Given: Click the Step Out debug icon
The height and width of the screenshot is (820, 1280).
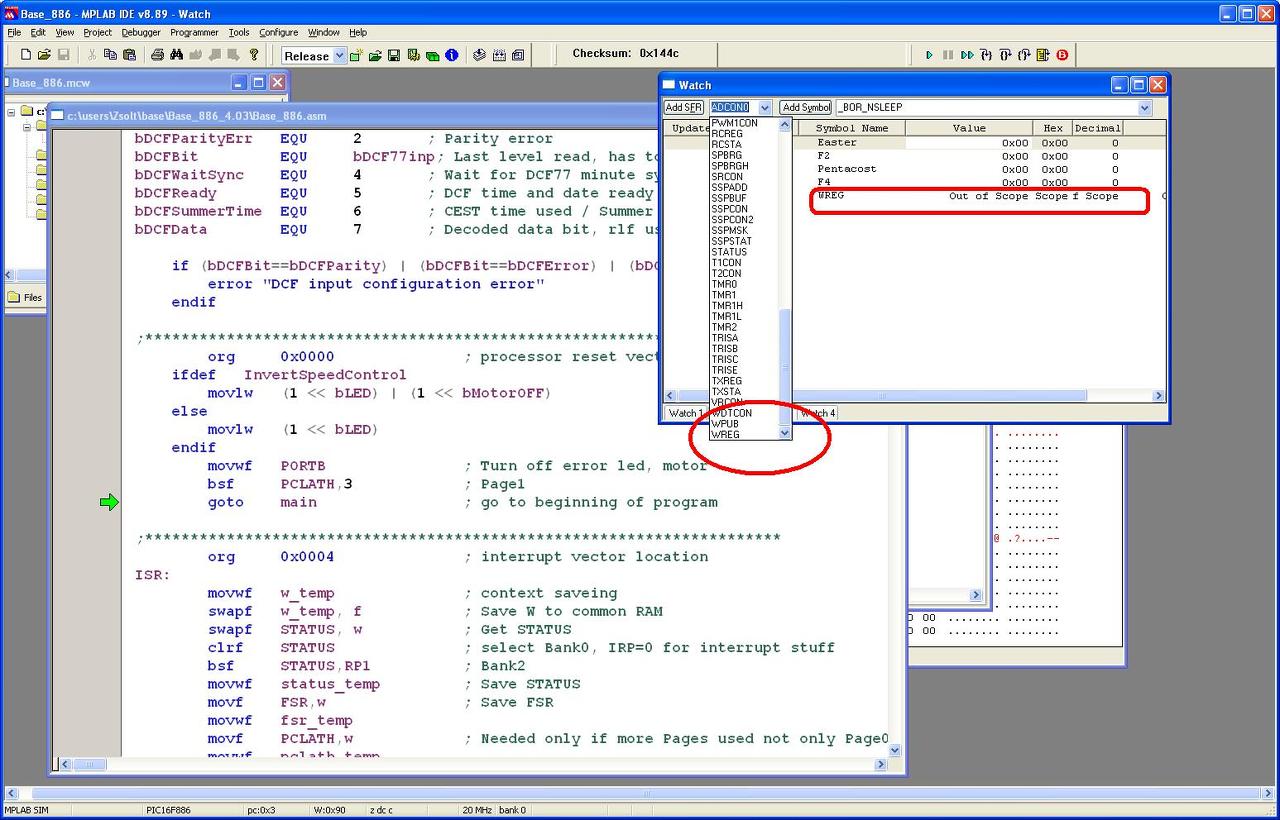Looking at the screenshot, I should (1024, 55).
